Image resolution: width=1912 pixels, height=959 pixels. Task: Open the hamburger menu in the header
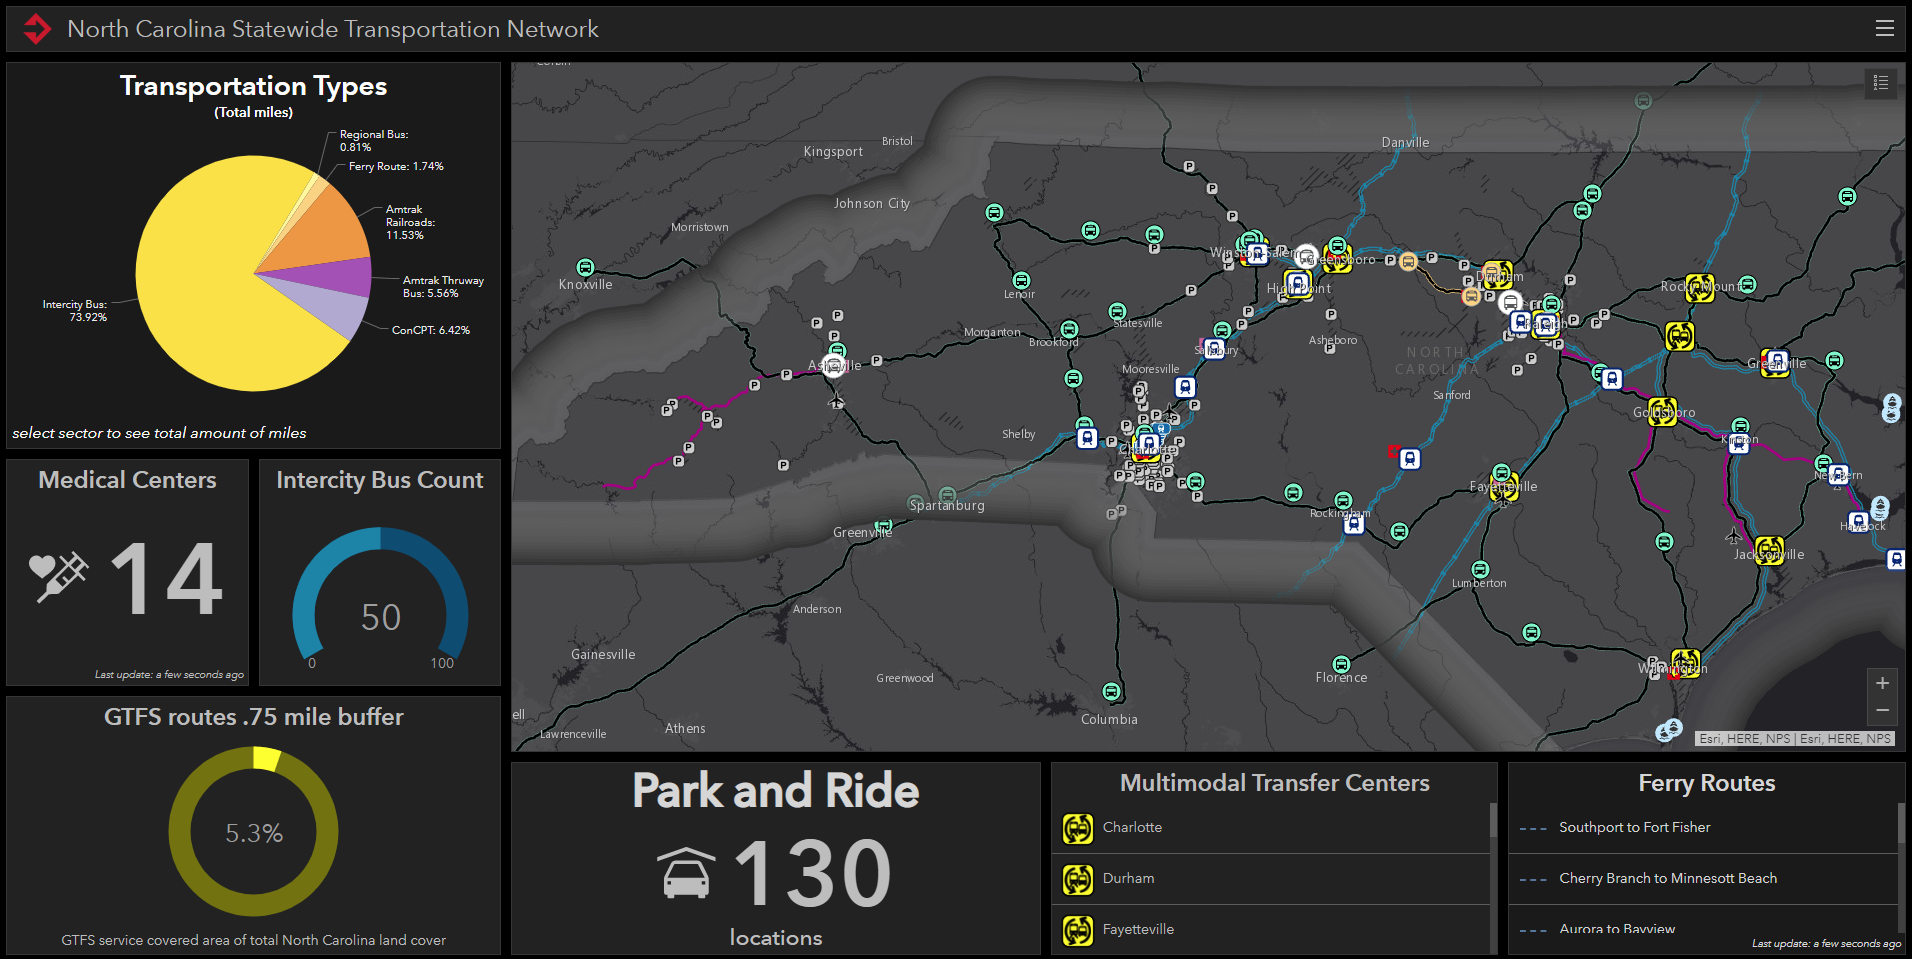1884,29
